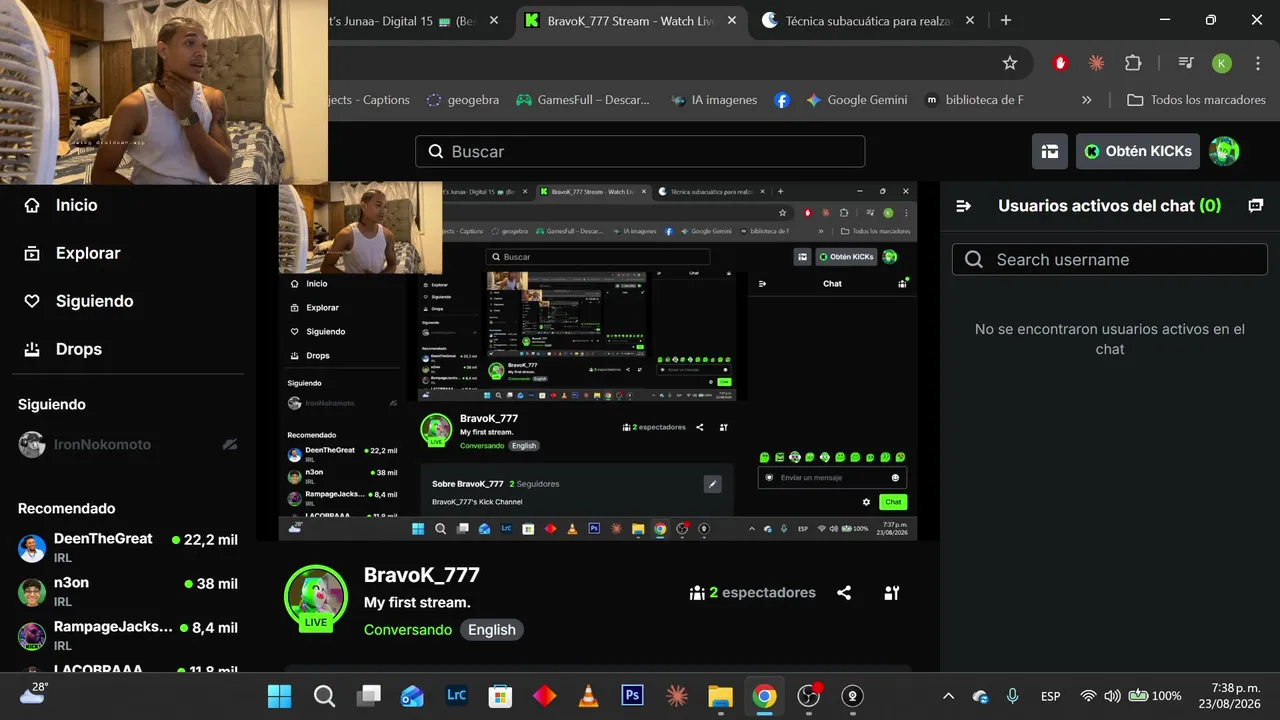Click the offline icon next to IronNokomoto
The width and height of the screenshot is (1280, 720).
click(230, 444)
